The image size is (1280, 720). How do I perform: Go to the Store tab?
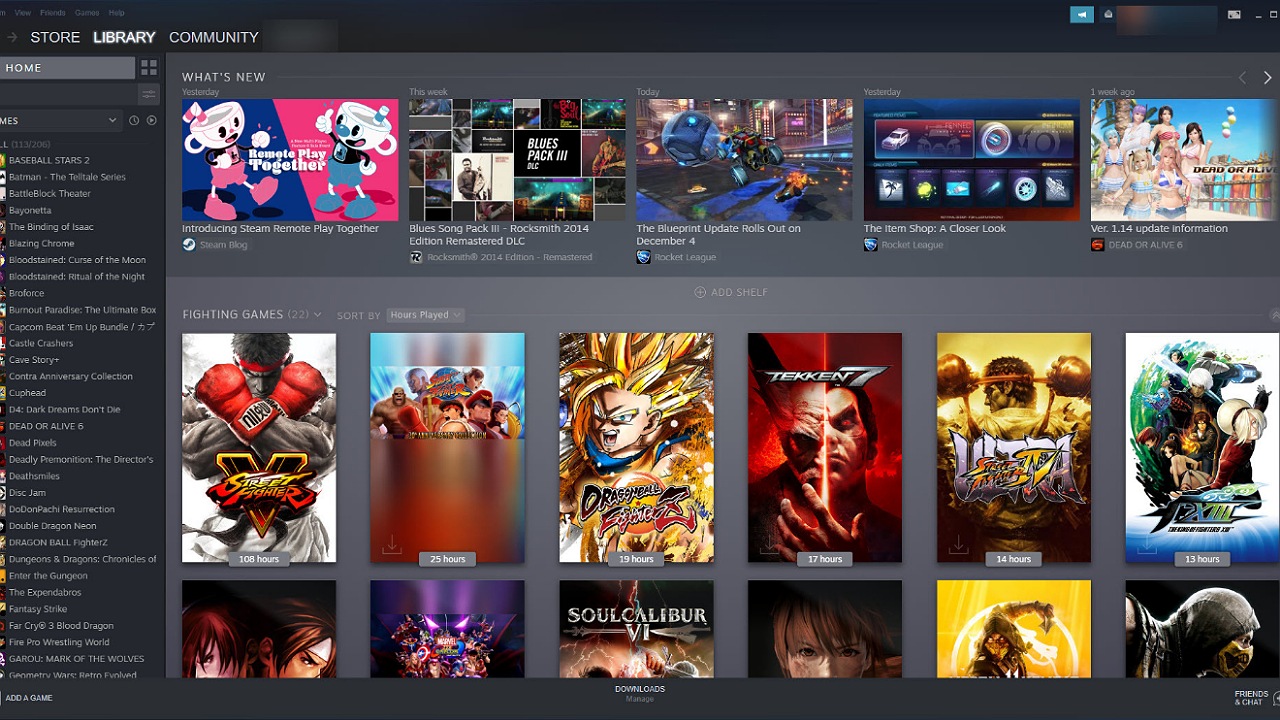[x=55, y=37]
